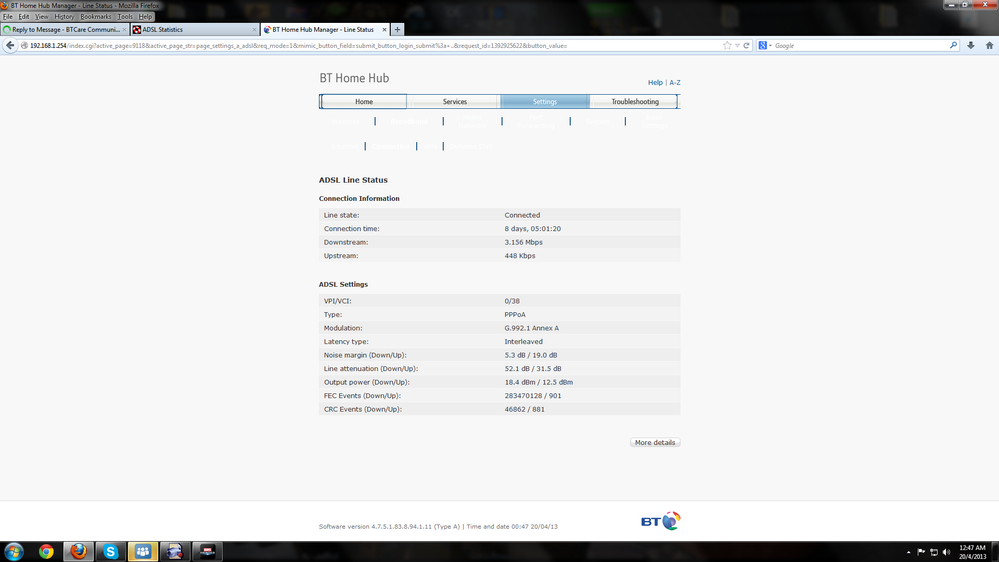Open the A-Z index link
The width and height of the screenshot is (999, 562).
[675, 82]
